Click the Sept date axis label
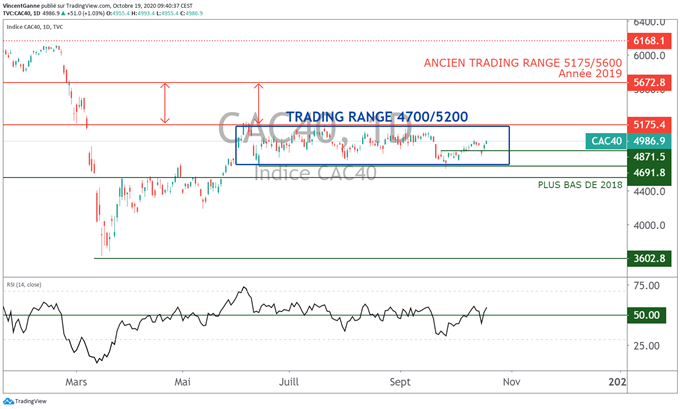 [x=400, y=382]
